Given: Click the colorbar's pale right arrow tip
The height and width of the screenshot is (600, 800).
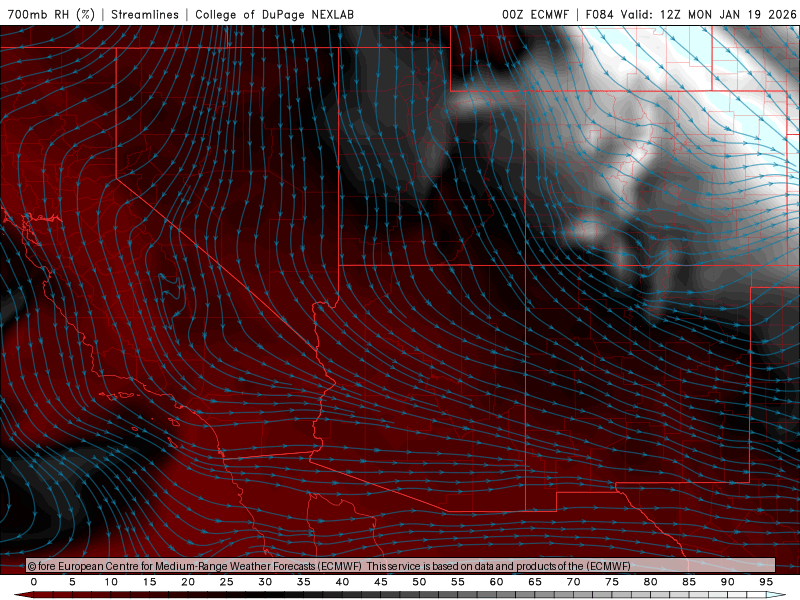Looking at the screenshot, I should tap(776, 595).
